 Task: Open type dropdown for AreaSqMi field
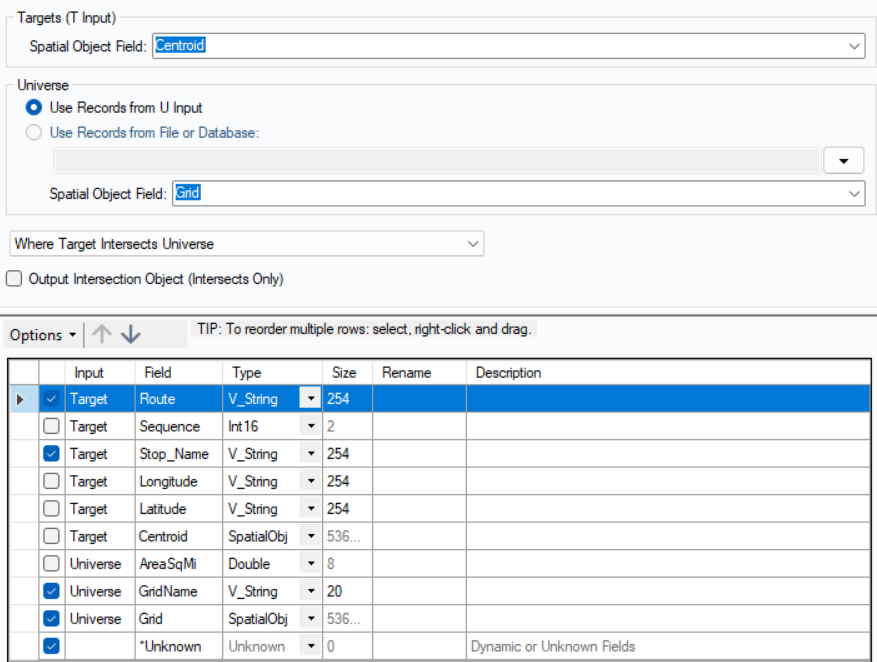pyautogui.click(x=310, y=563)
